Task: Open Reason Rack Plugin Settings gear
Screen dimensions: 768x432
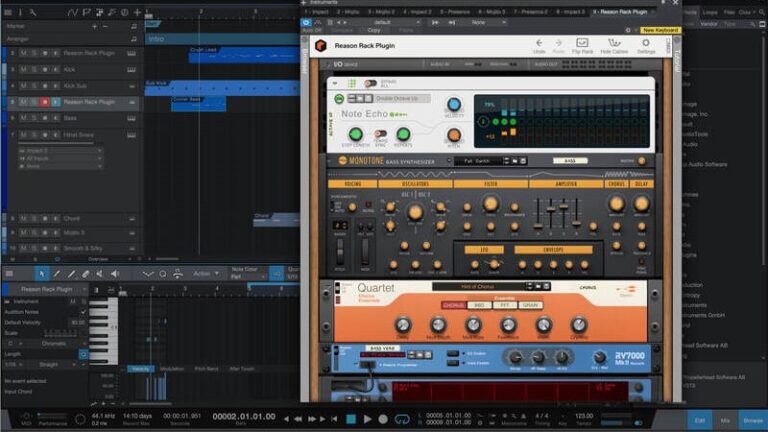Action: [646, 44]
